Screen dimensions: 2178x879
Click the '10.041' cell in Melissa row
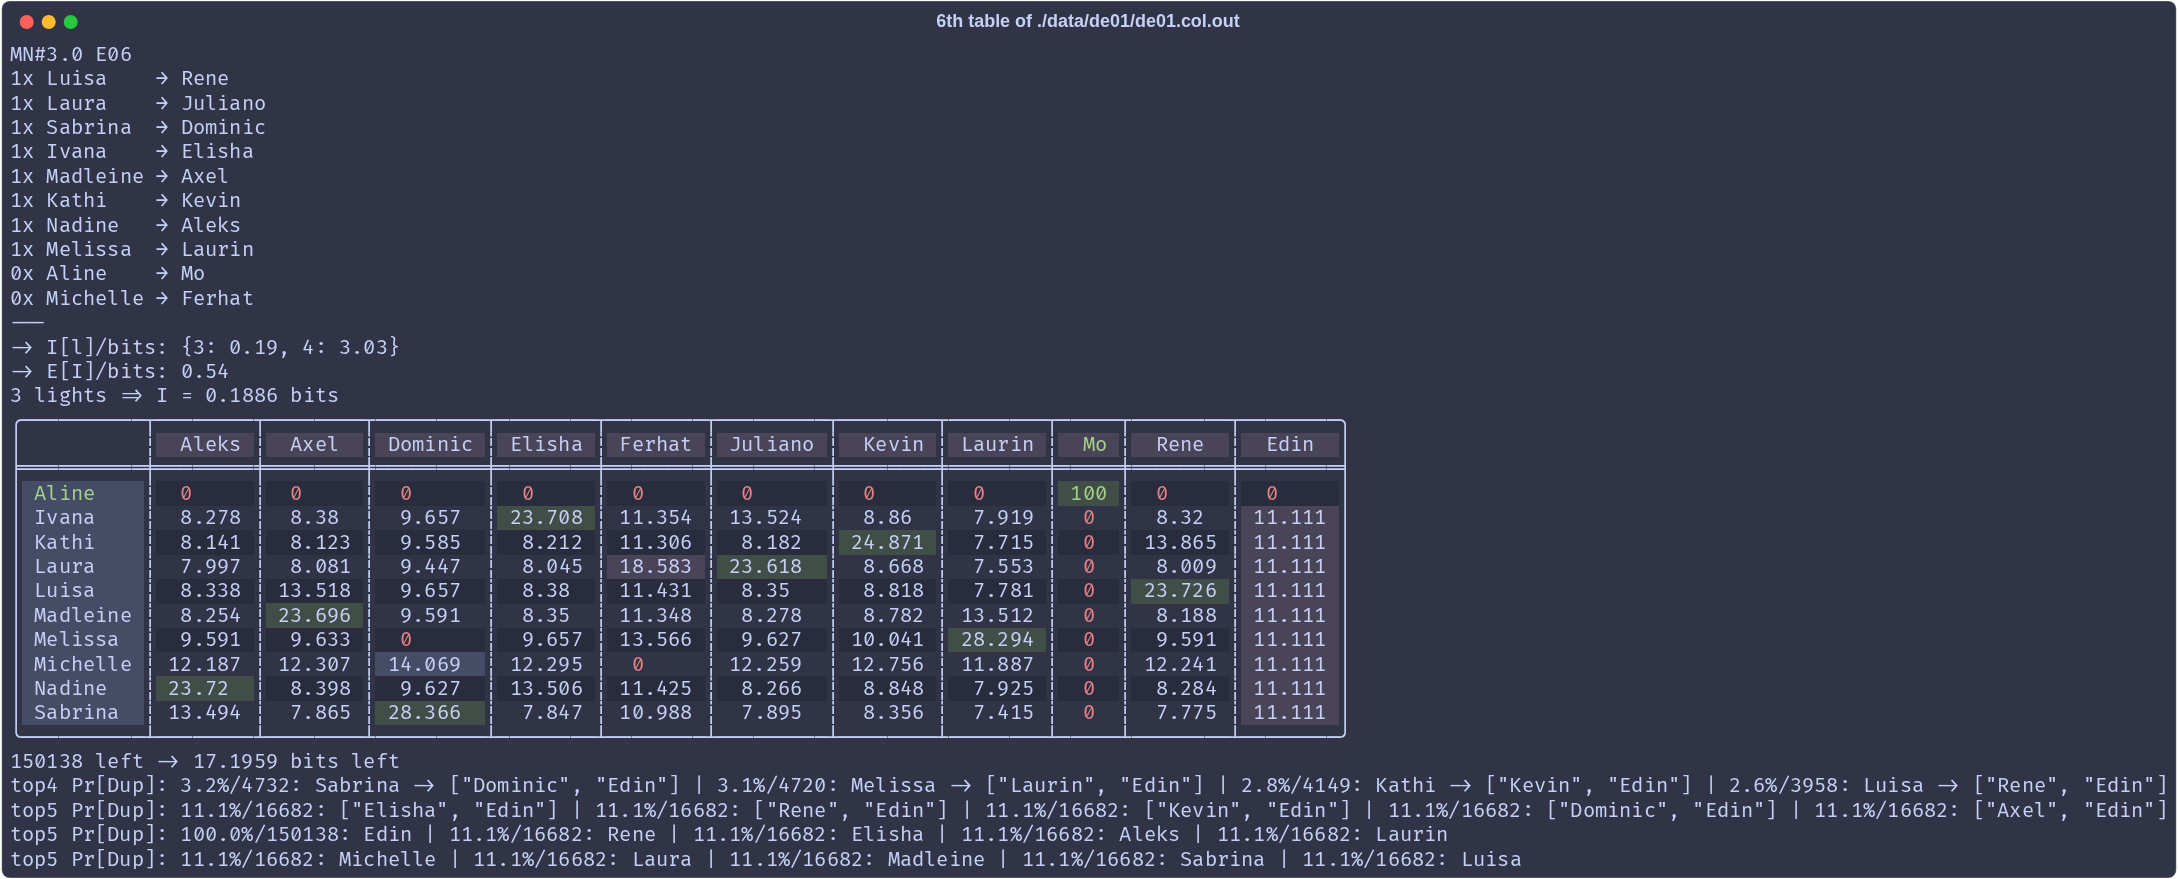tap(887, 639)
